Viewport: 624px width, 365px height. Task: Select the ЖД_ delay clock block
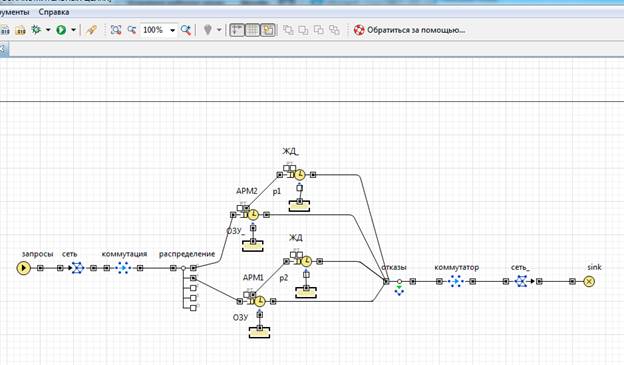300,175
